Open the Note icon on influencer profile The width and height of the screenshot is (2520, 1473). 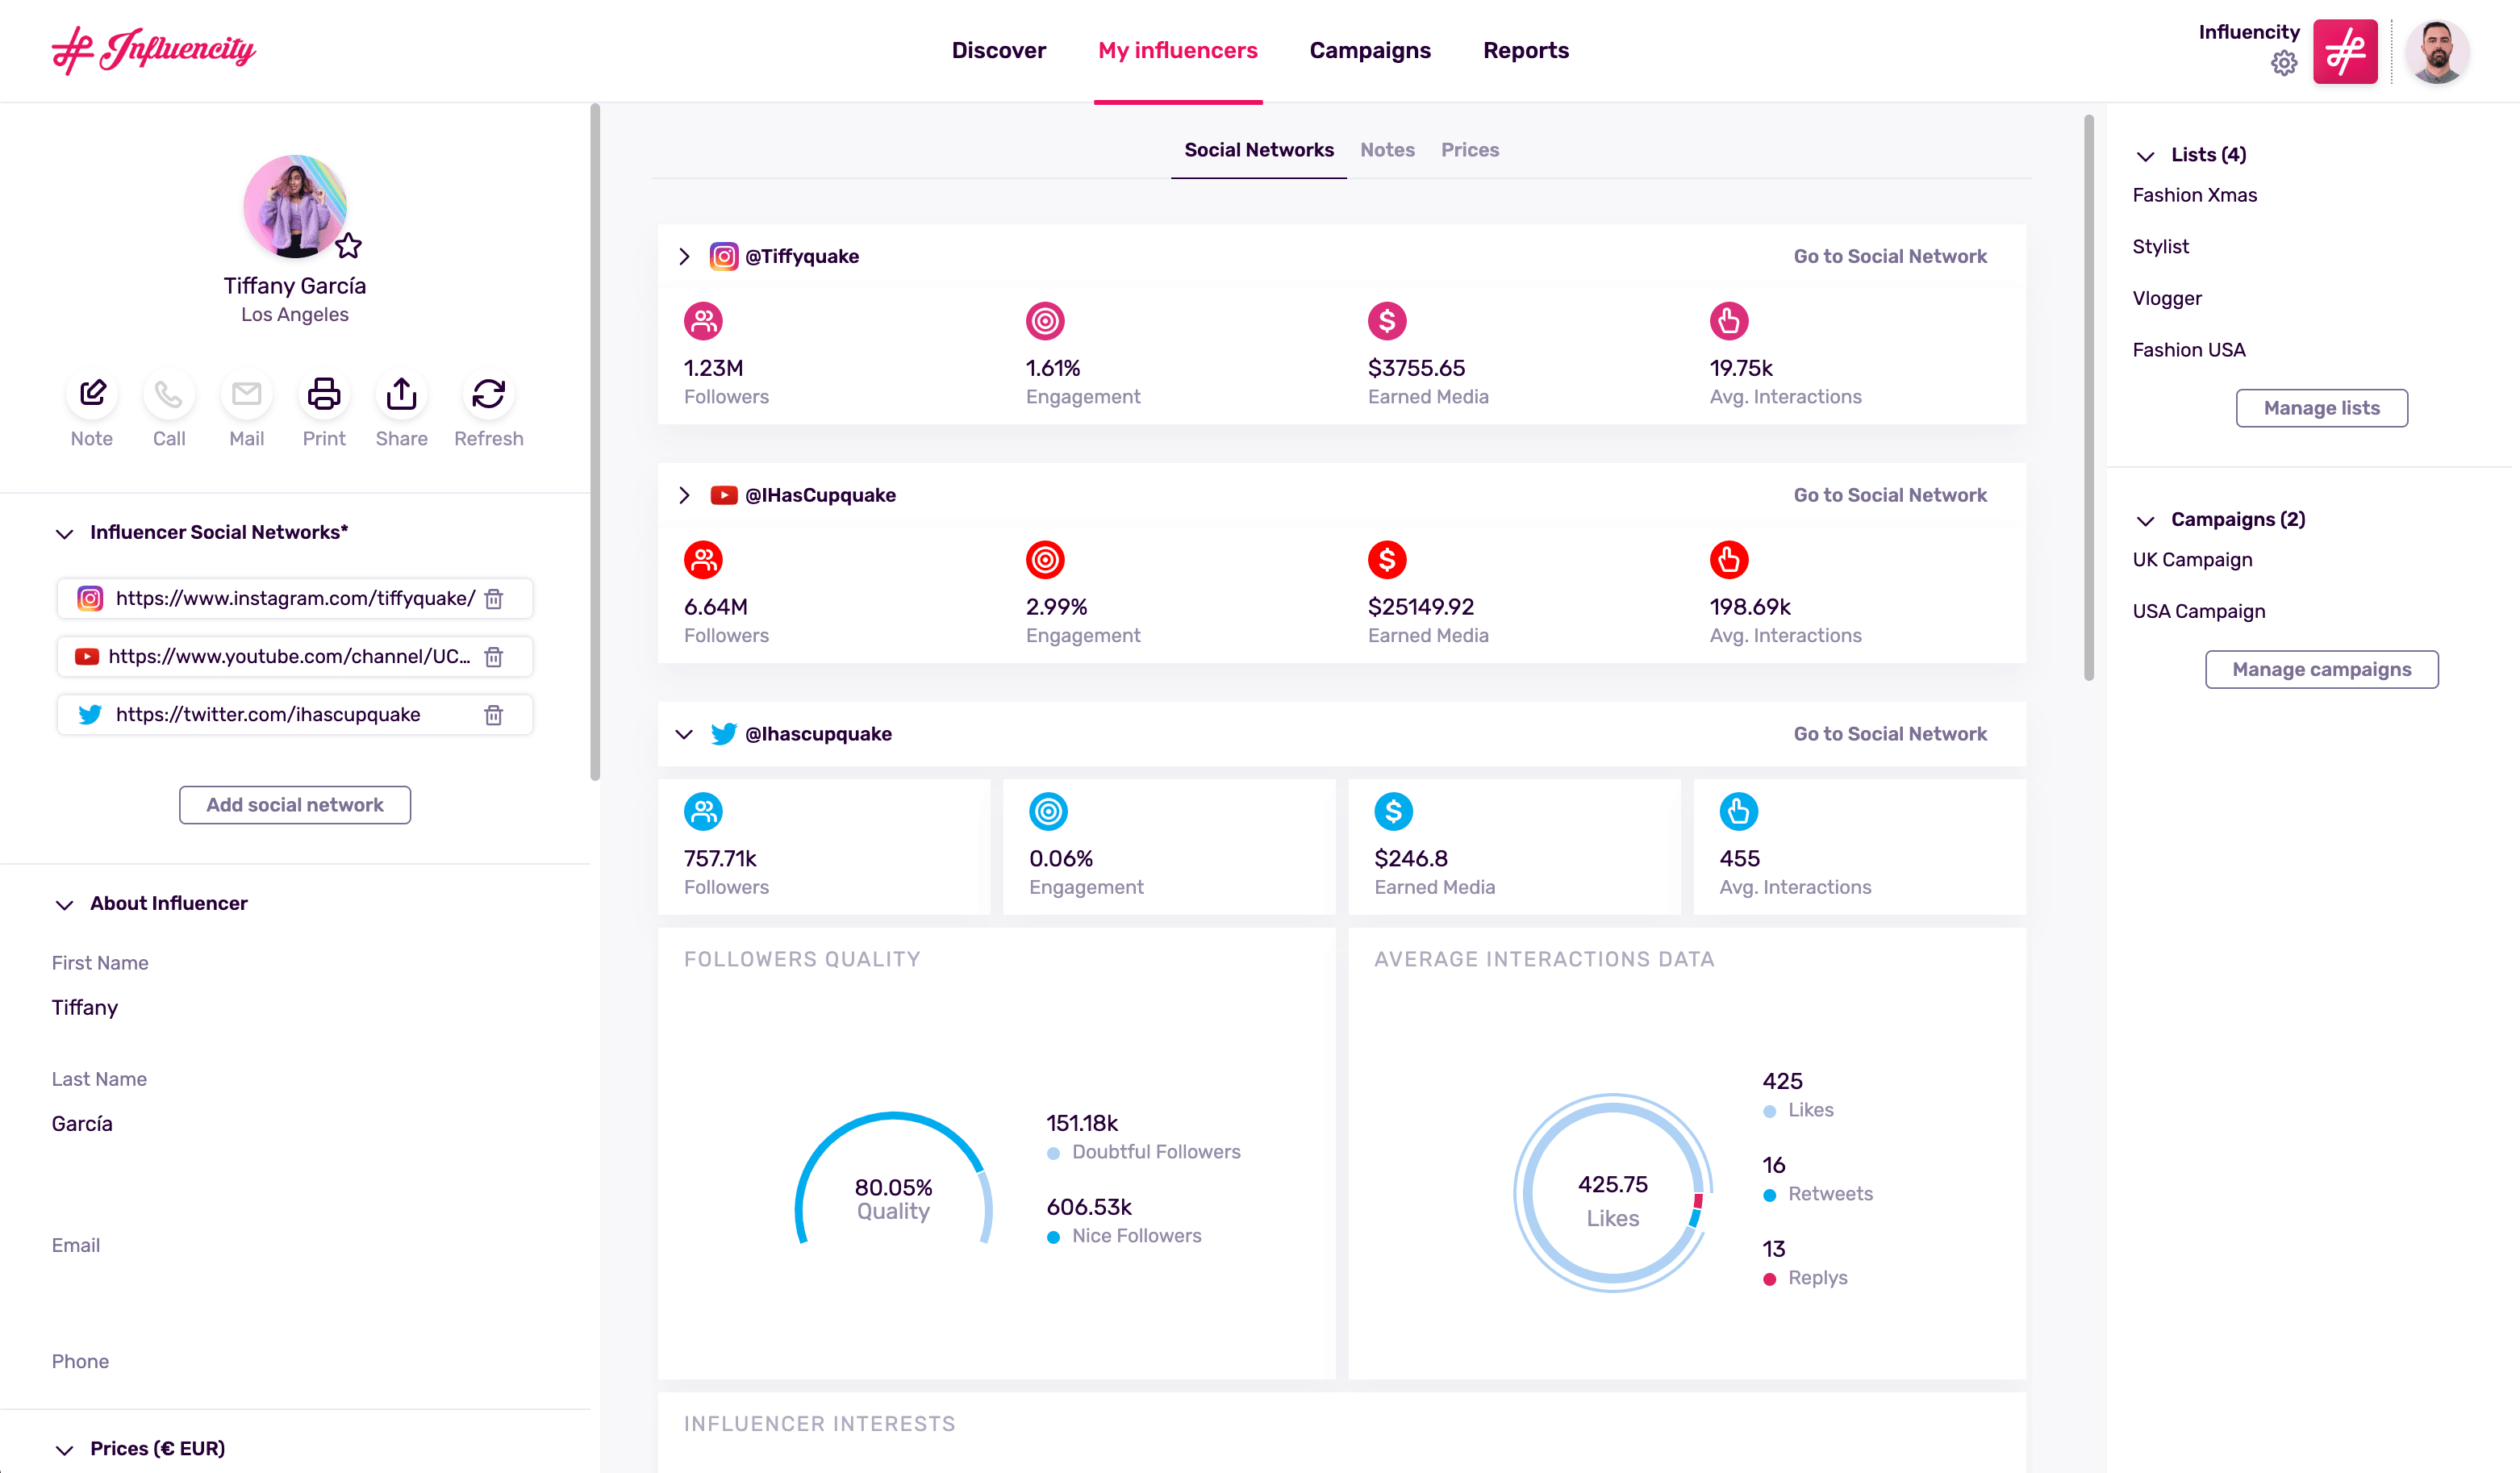coord(91,394)
